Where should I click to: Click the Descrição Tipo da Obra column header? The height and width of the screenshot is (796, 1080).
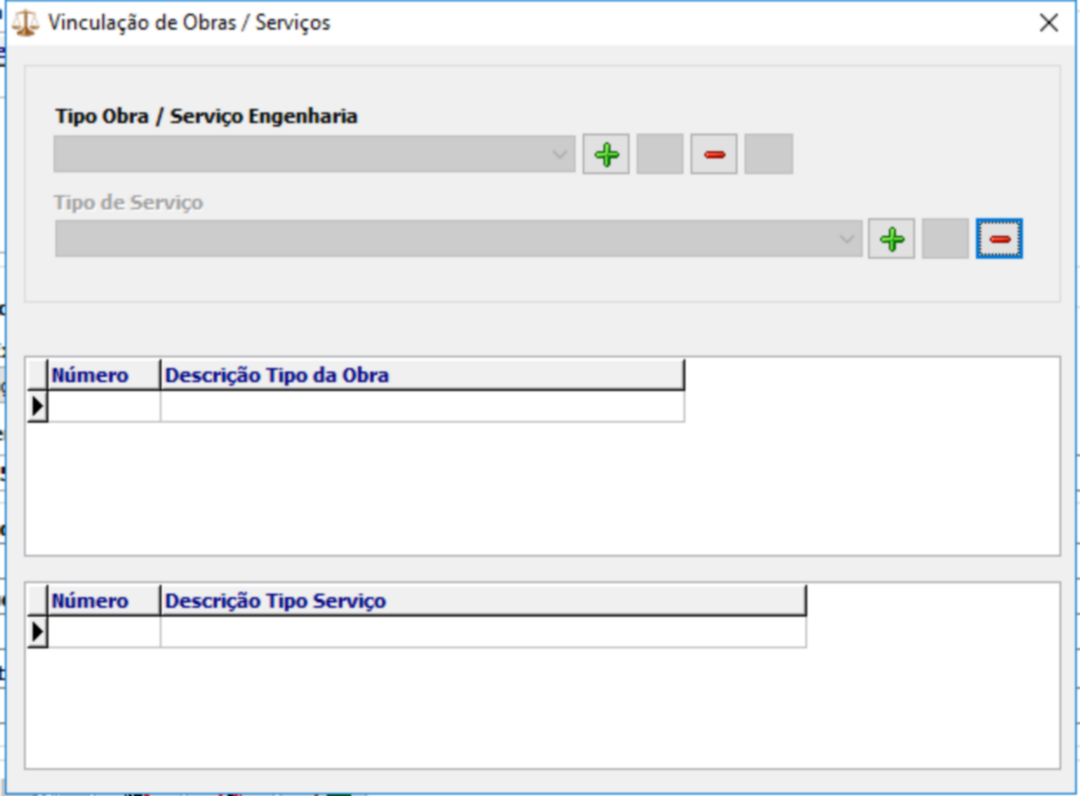[x=421, y=375]
